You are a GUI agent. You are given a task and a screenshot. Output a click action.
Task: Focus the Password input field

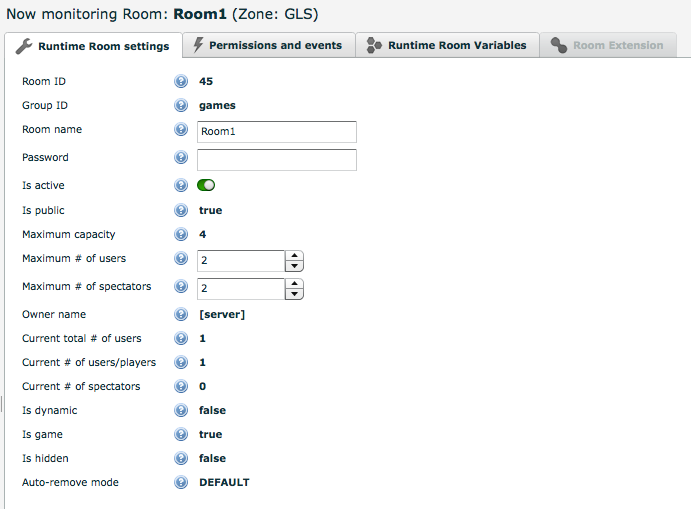[x=276, y=160]
